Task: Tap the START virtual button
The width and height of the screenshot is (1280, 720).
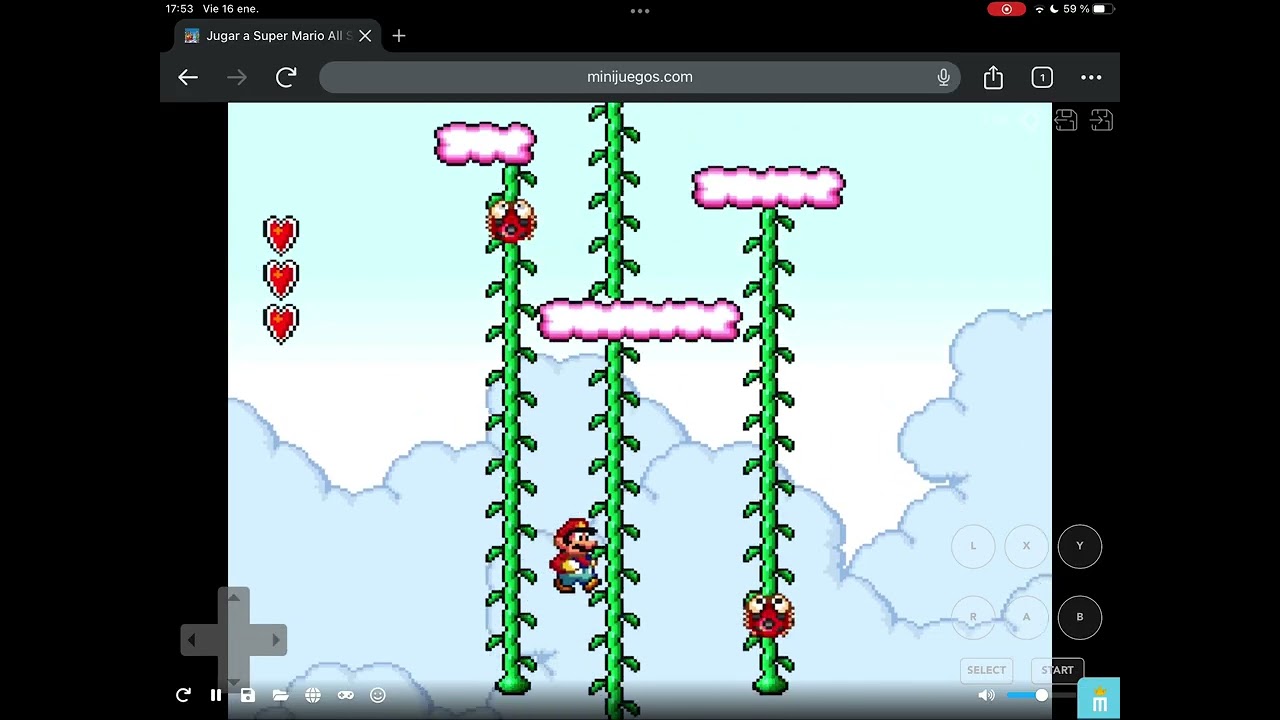Action: point(1057,670)
